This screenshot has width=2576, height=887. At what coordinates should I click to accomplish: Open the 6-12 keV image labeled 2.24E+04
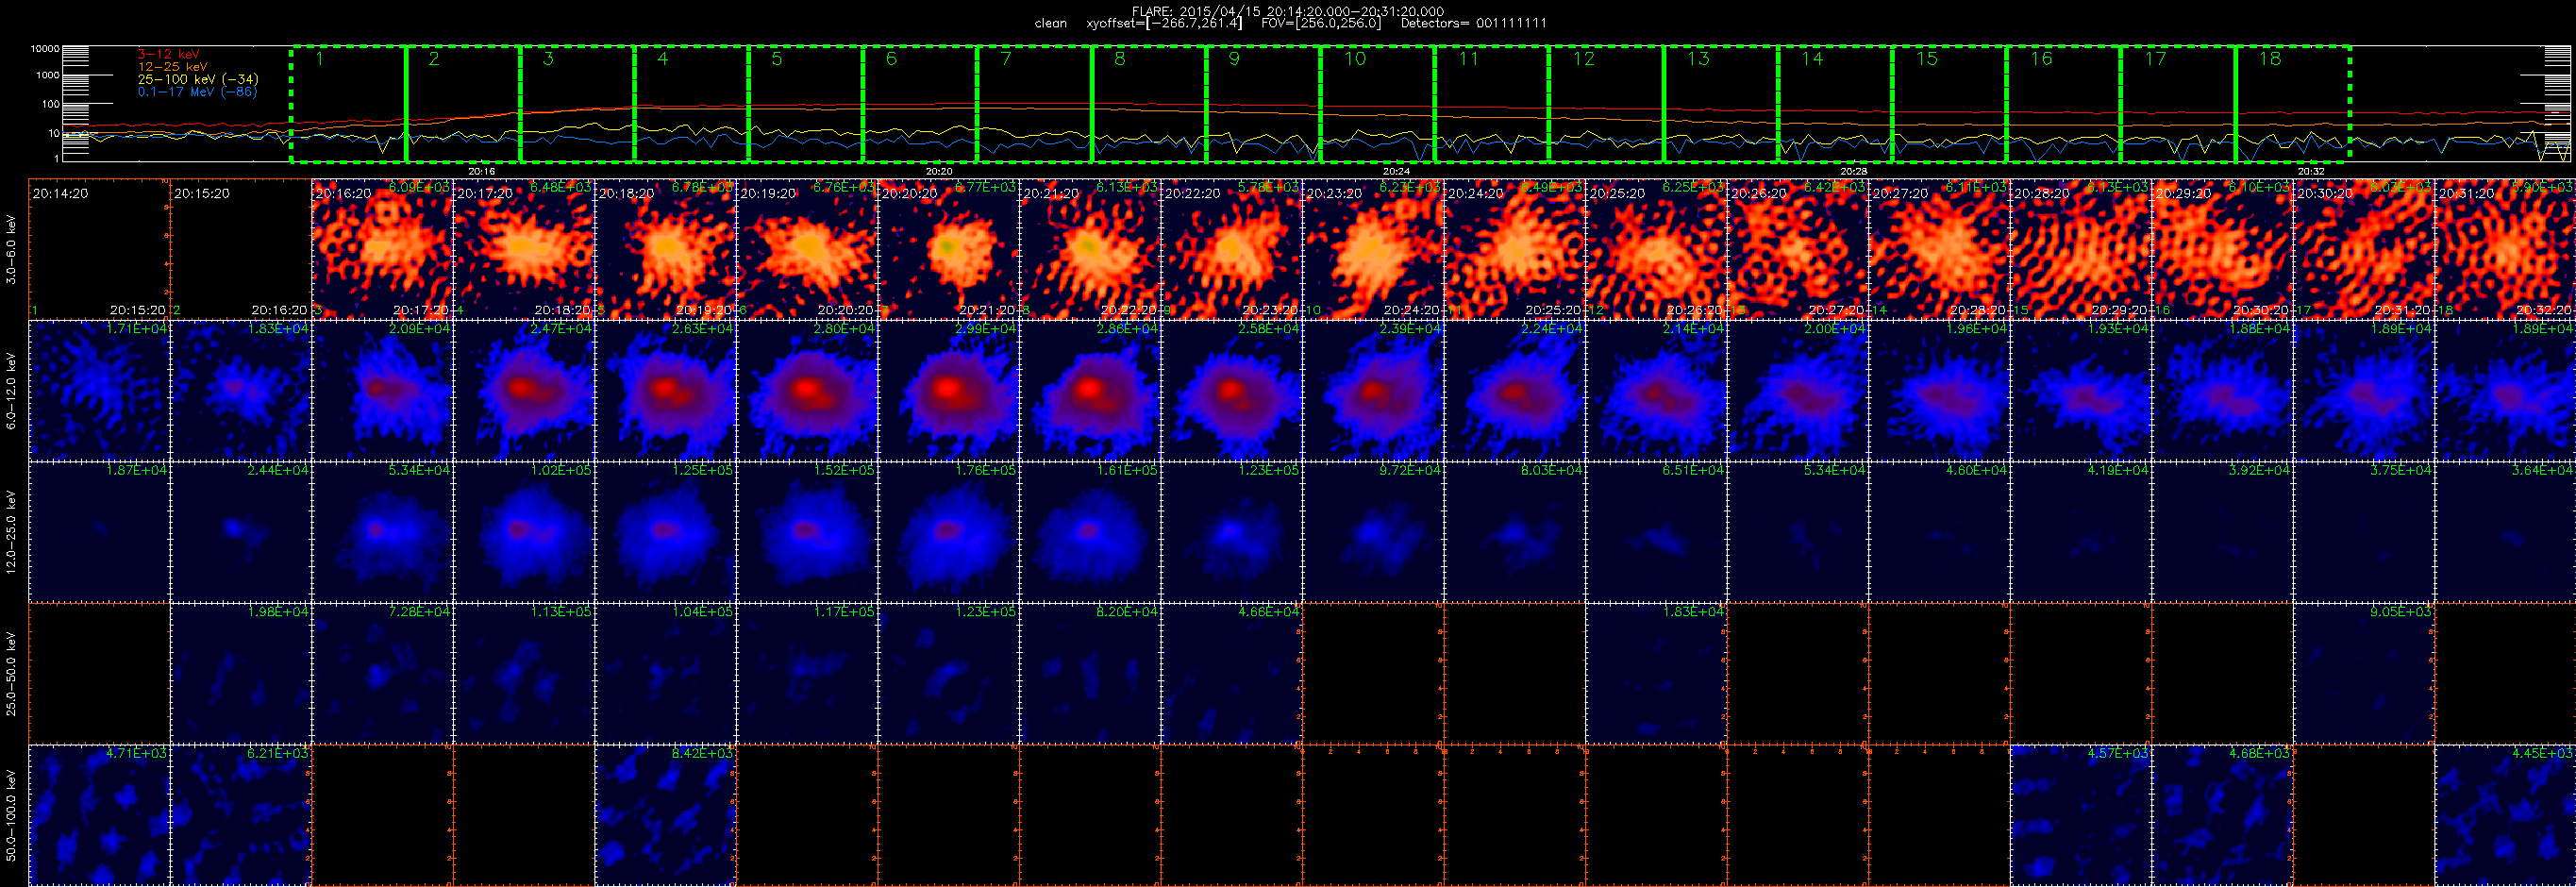pos(1515,391)
